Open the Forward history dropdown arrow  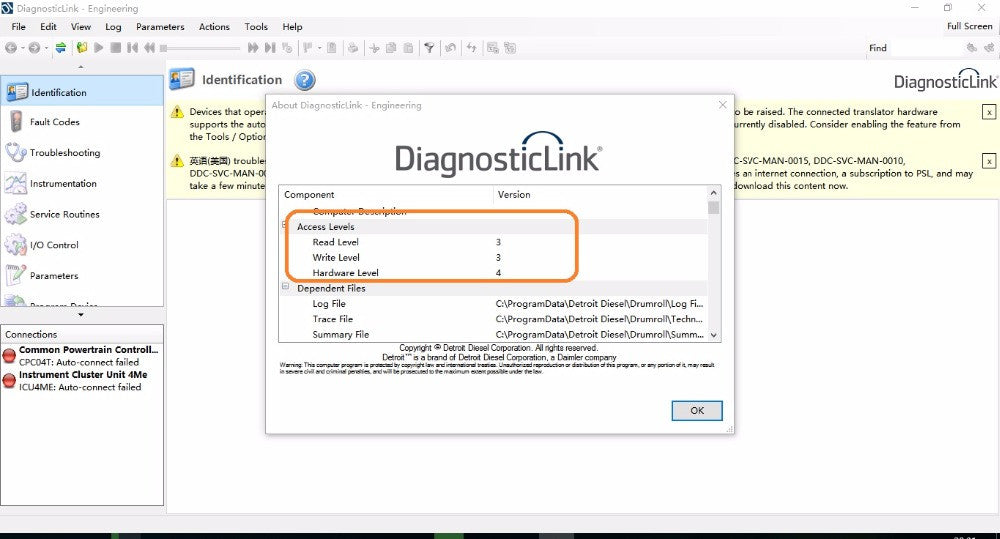(46, 48)
